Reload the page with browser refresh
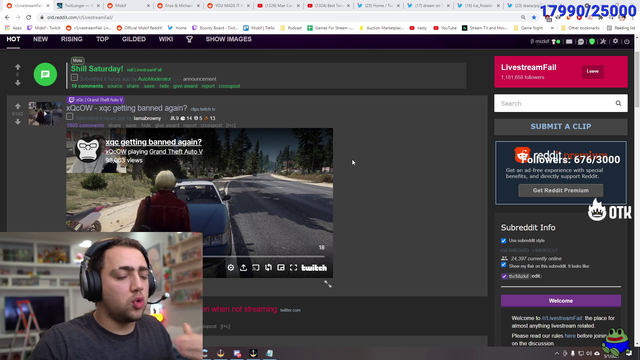This screenshot has width=640, height=360. [x=29, y=18]
